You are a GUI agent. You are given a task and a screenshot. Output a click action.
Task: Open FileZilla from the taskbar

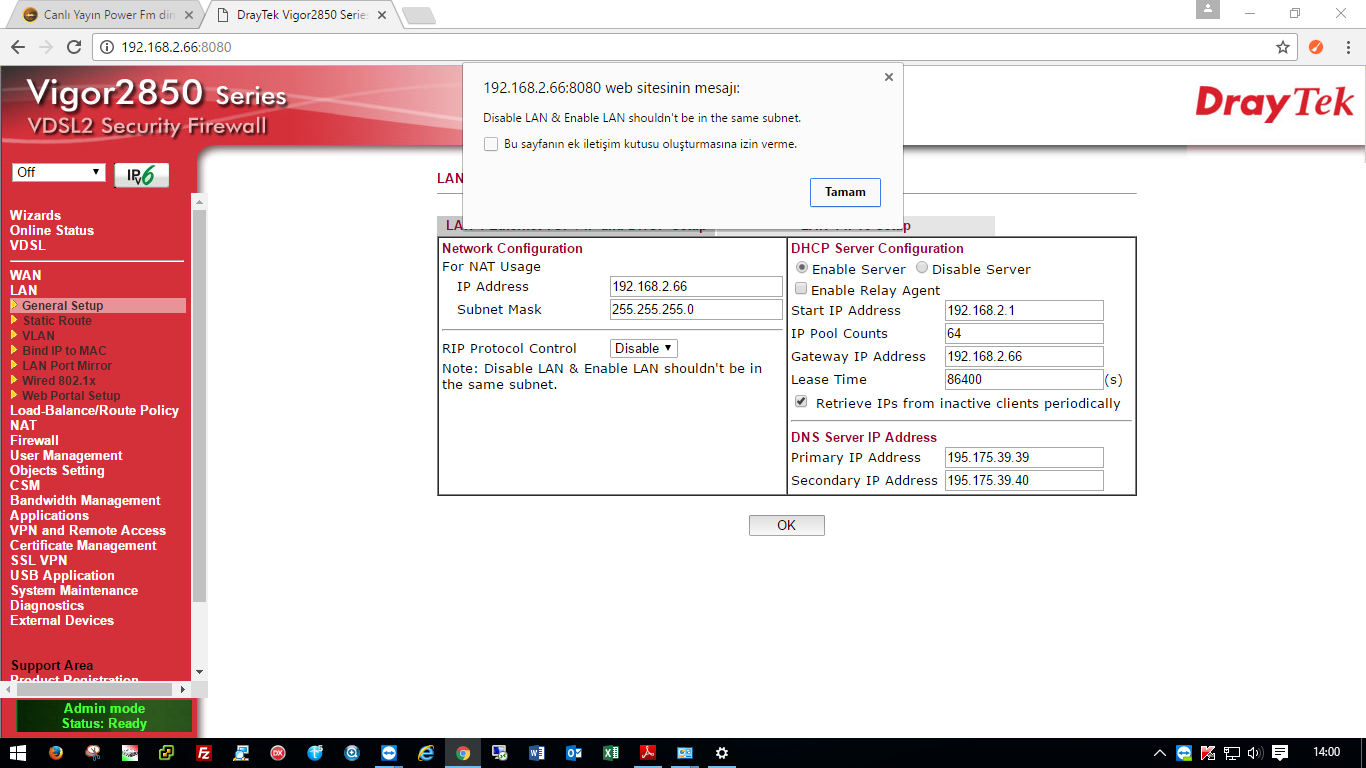pyautogui.click(x=203, y=753)
